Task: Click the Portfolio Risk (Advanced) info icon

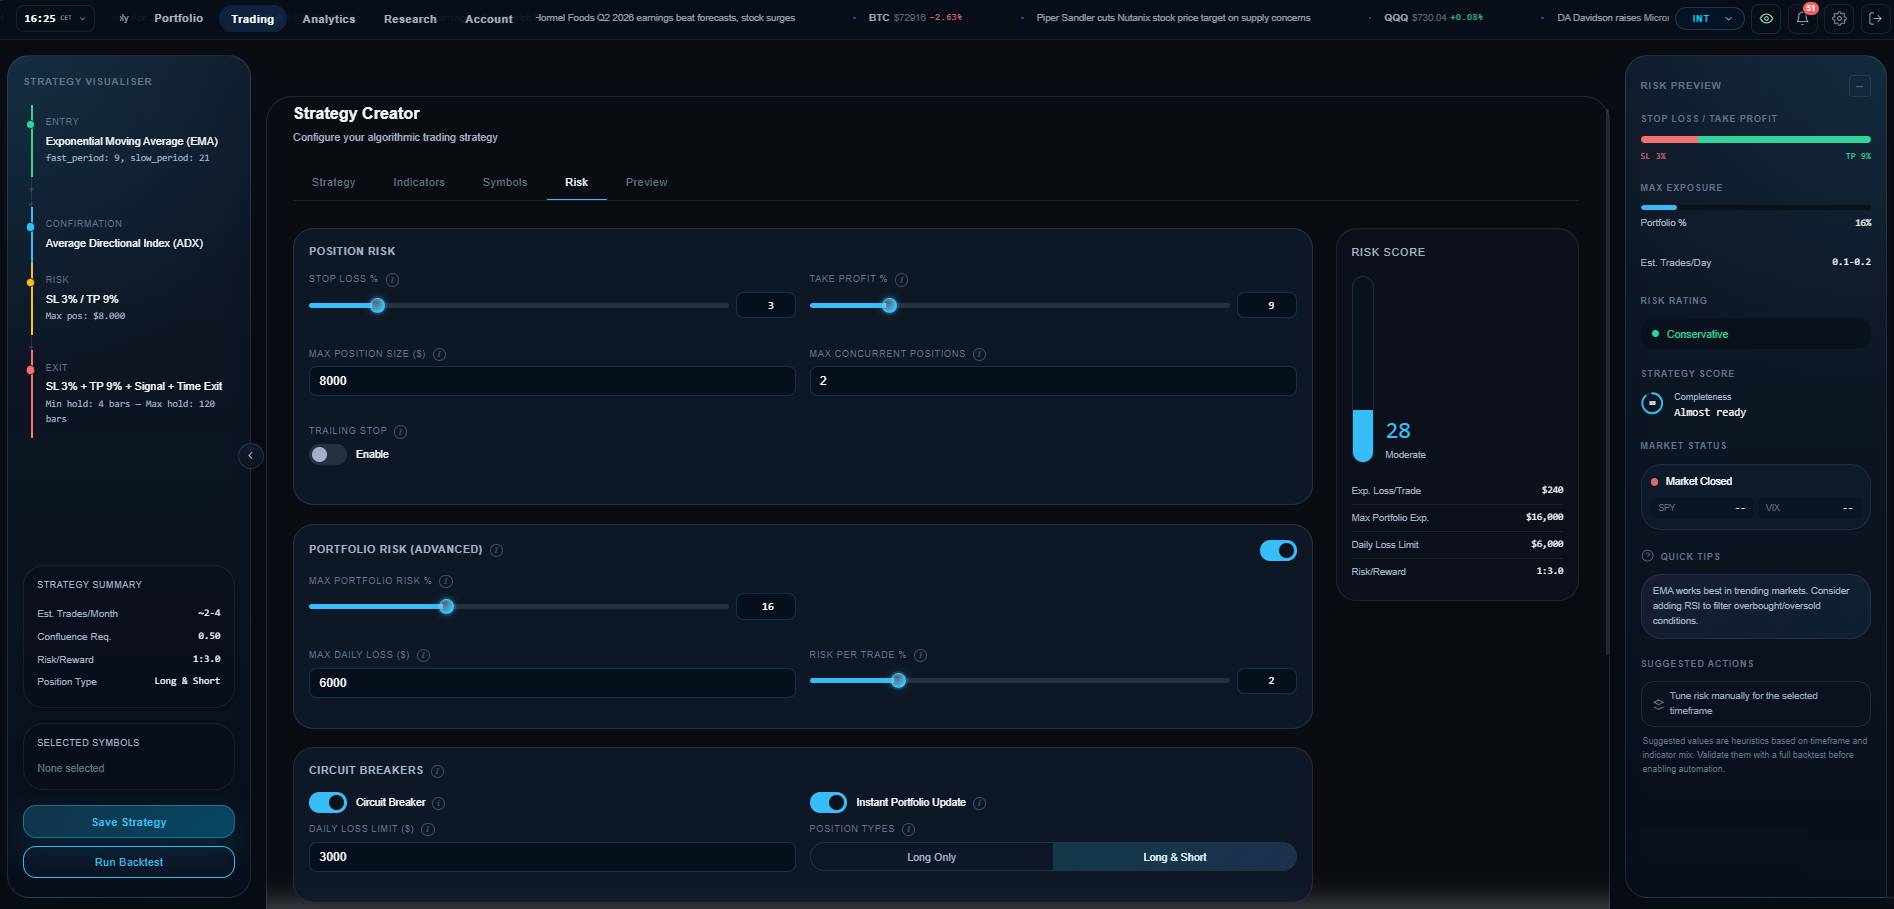Action: (x=496, y=550)
